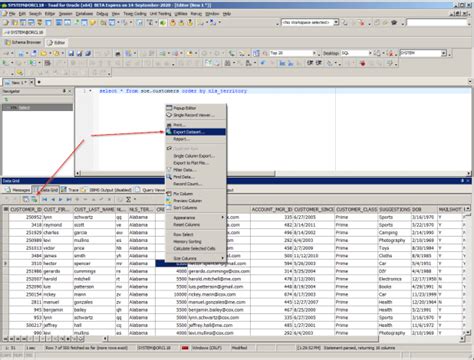Open the Desktop SQL dropdown

[x=370, y=53]
